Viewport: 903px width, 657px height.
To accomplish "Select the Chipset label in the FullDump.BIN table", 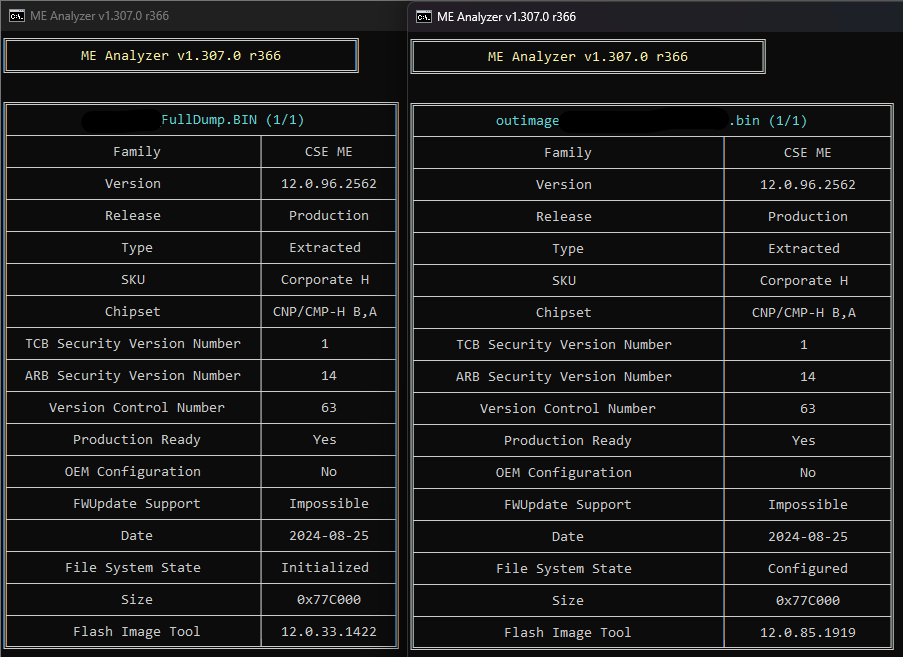I will pyautogui.click(x=132, y=312).
